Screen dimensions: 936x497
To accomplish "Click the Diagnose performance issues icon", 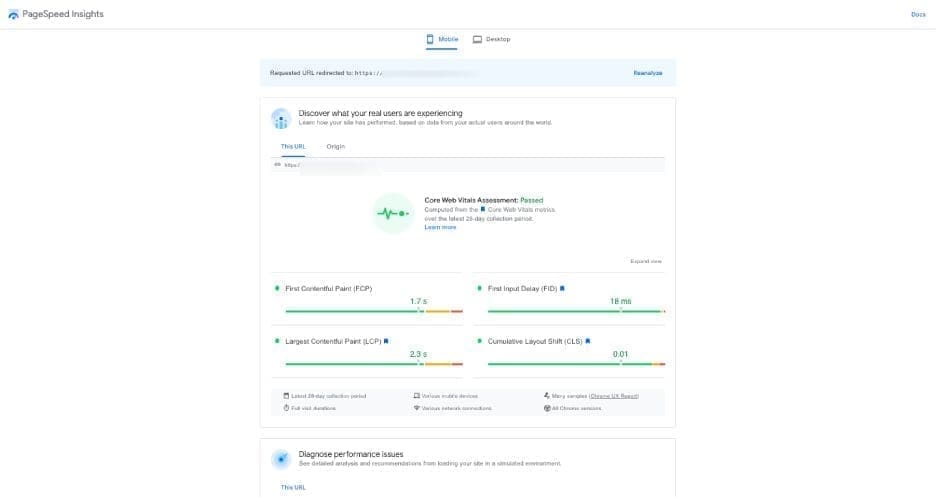I will point(281,459).
